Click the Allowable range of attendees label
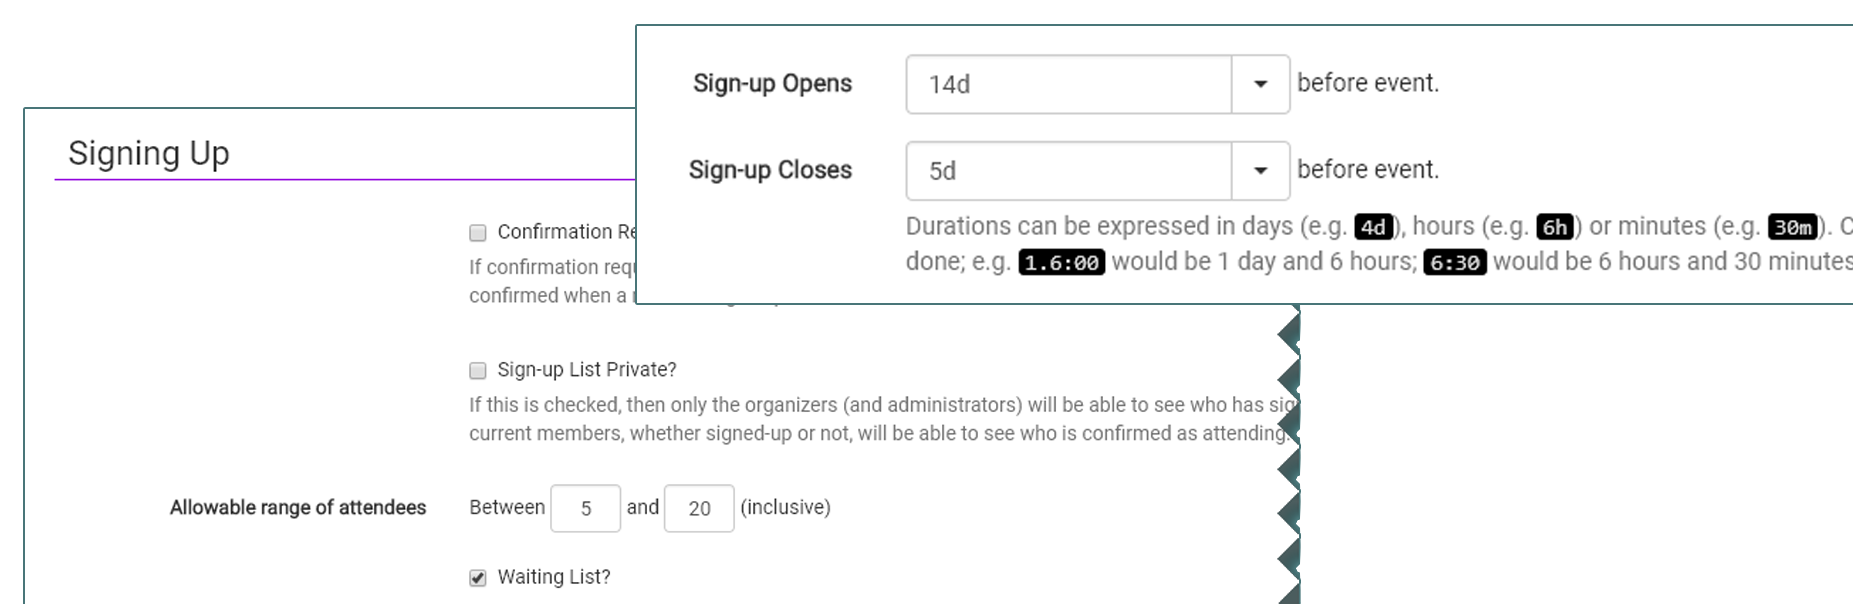 [298, 507]
